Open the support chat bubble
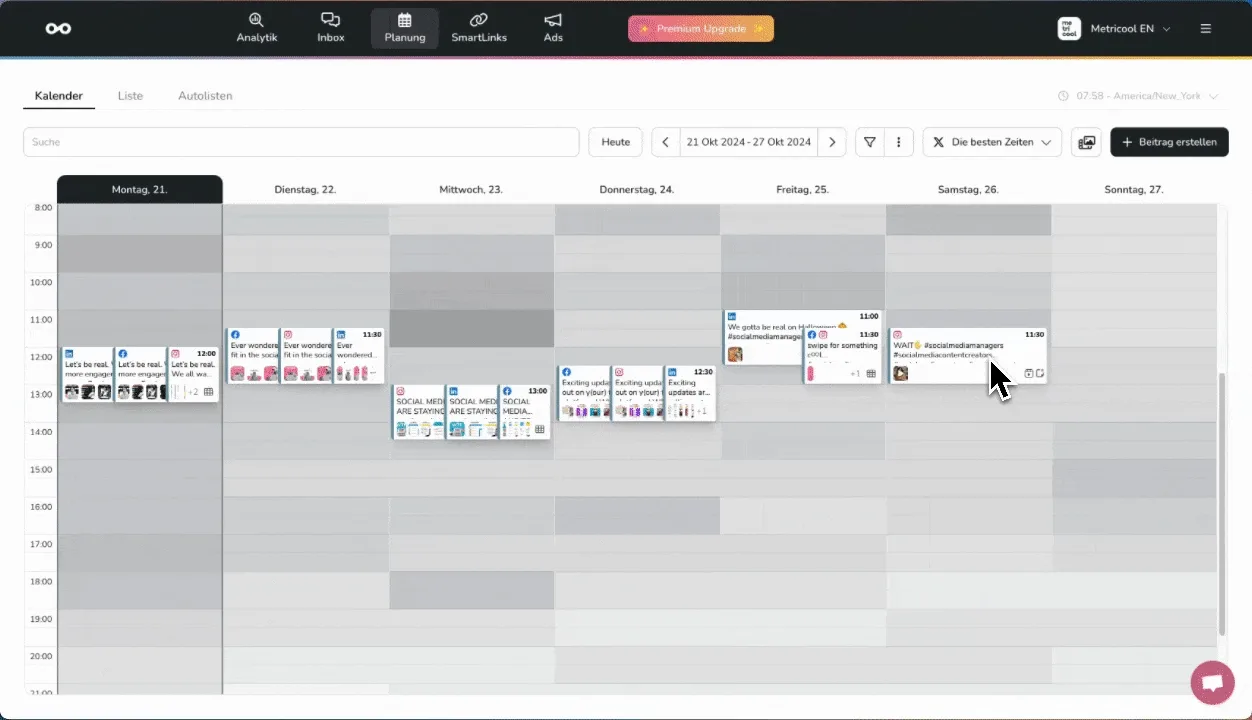Viewport: 1252px width, 720px height. tap(1212, 683)
